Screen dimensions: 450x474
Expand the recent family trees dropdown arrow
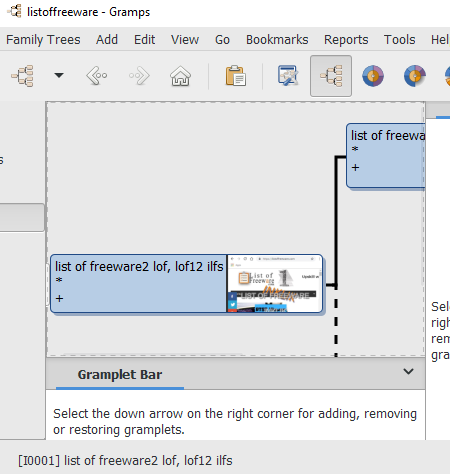point(59,76)
